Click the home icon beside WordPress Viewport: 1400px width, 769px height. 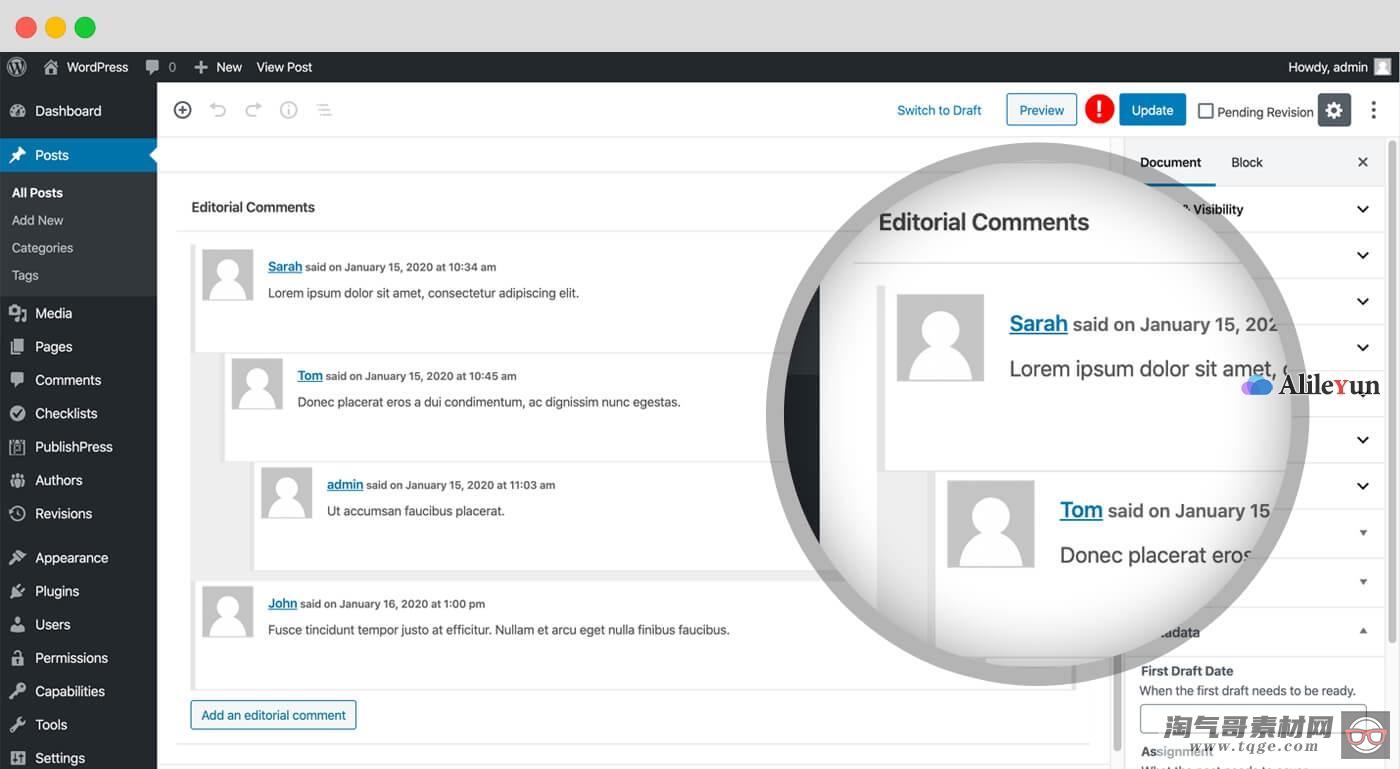point(50,67)
